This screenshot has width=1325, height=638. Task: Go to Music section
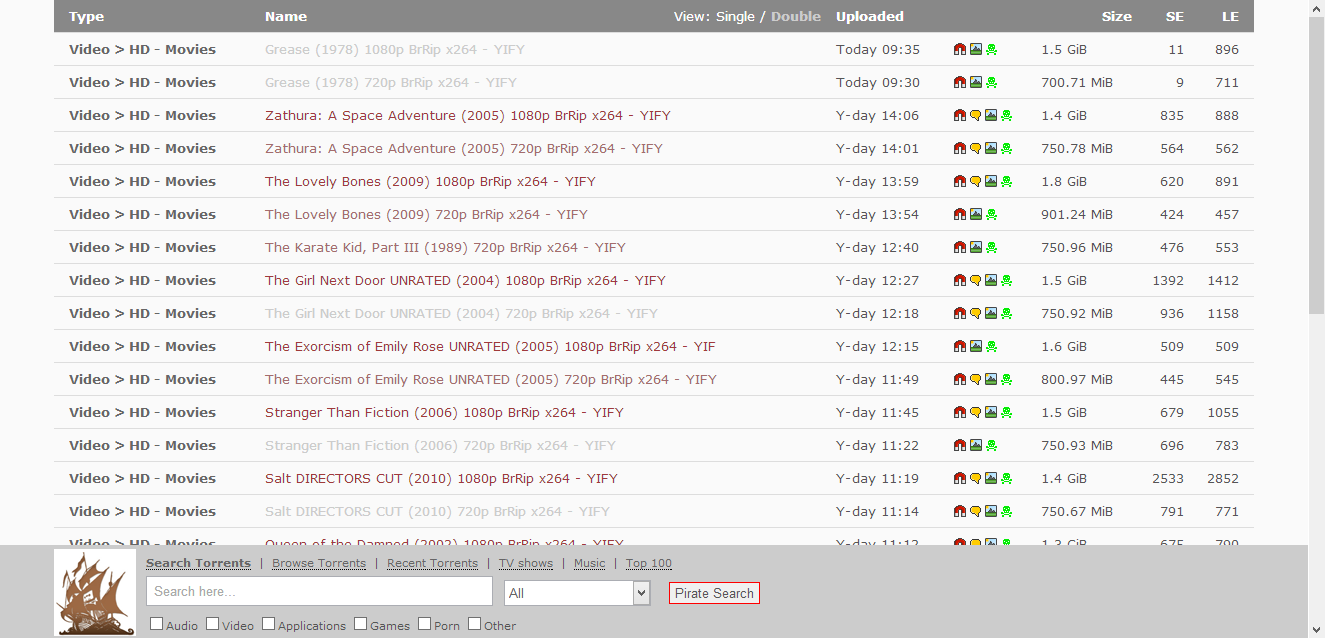[x=589, y=563]
